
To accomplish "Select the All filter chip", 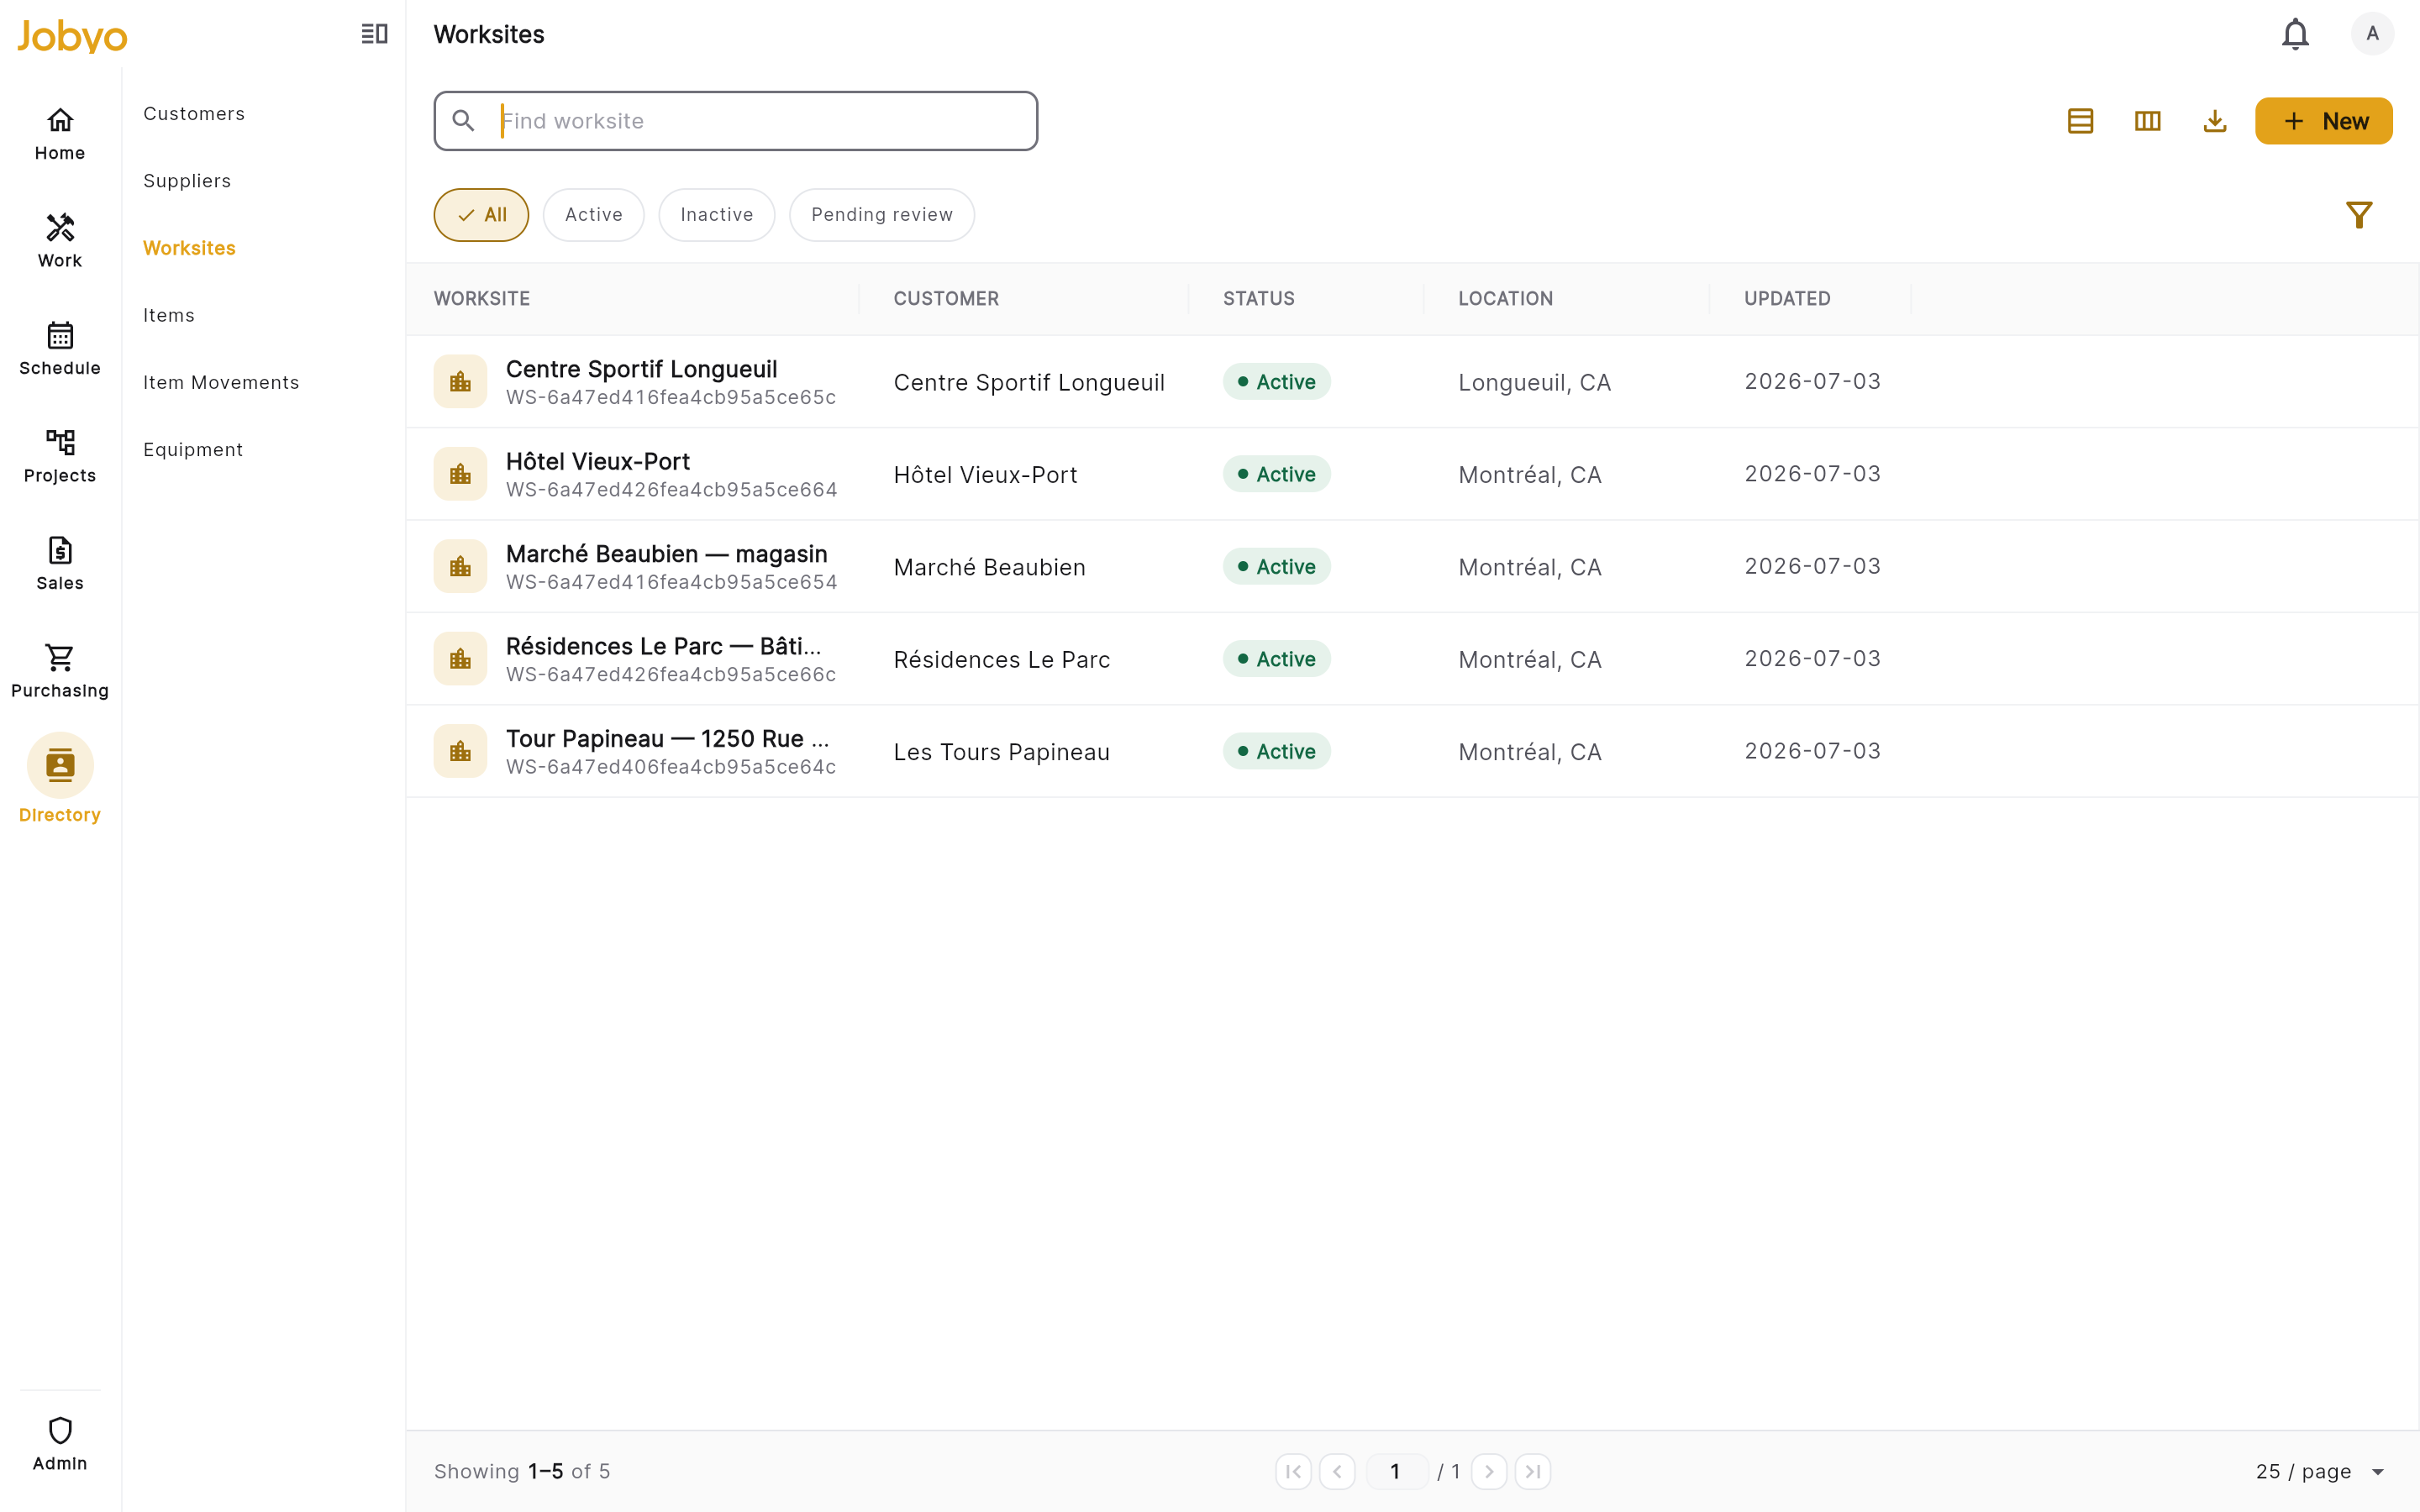I will pyautogui.click(x=481, y=215).
